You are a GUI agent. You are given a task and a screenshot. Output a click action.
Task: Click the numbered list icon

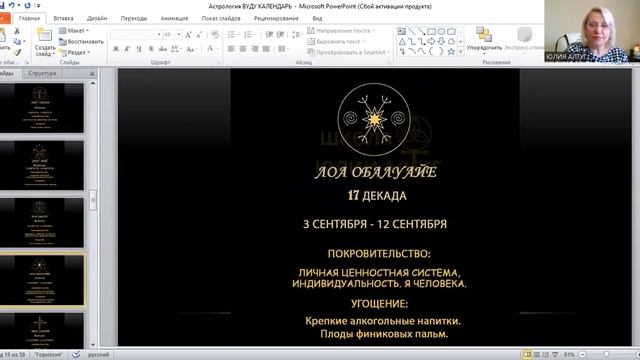(x=249, y=35)
